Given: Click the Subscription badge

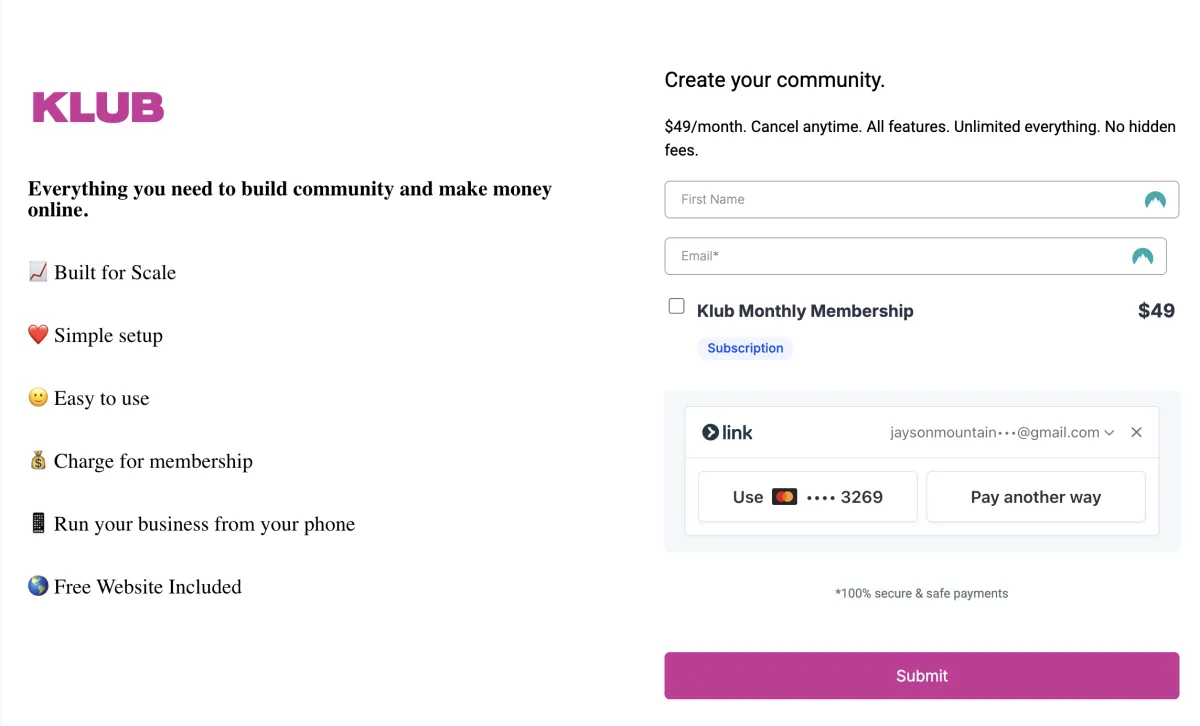Looking at the screenshot, I should [745, 348].
